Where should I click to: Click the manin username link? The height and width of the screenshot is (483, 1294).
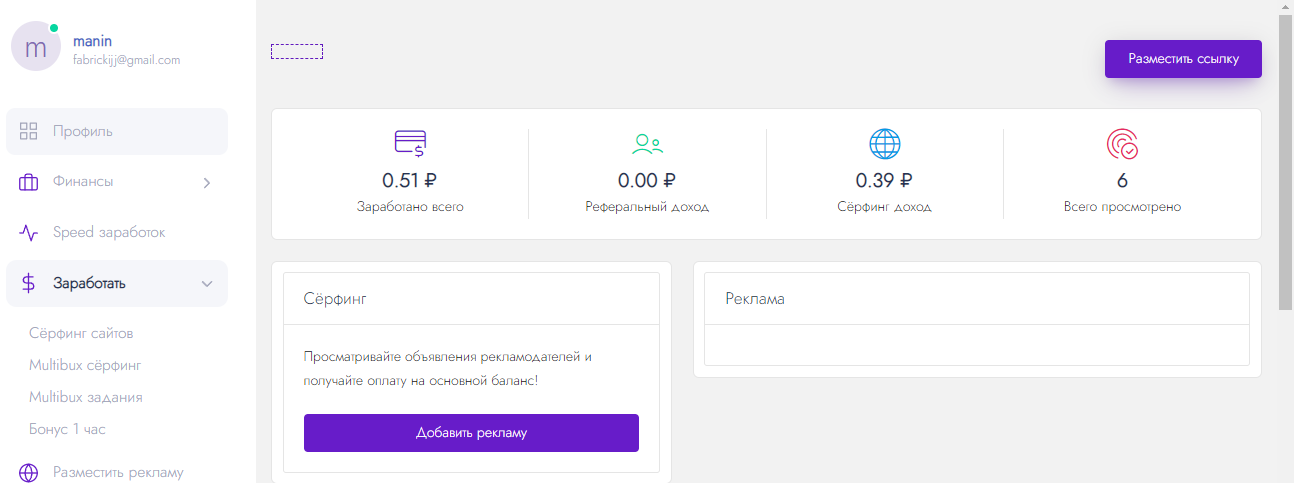[92, 41]
